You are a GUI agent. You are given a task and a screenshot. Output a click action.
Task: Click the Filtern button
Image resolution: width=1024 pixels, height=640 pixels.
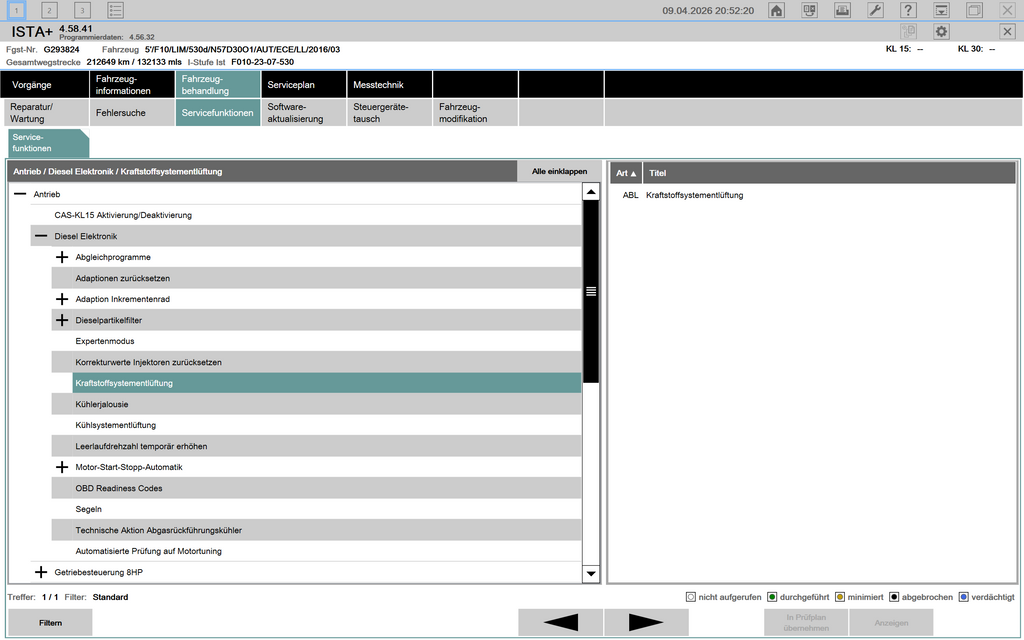pyautogui.click(x=50, y=622)
